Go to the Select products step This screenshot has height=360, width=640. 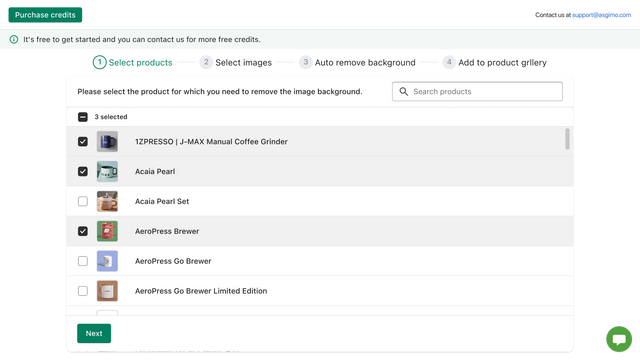[x=133, y=62]
